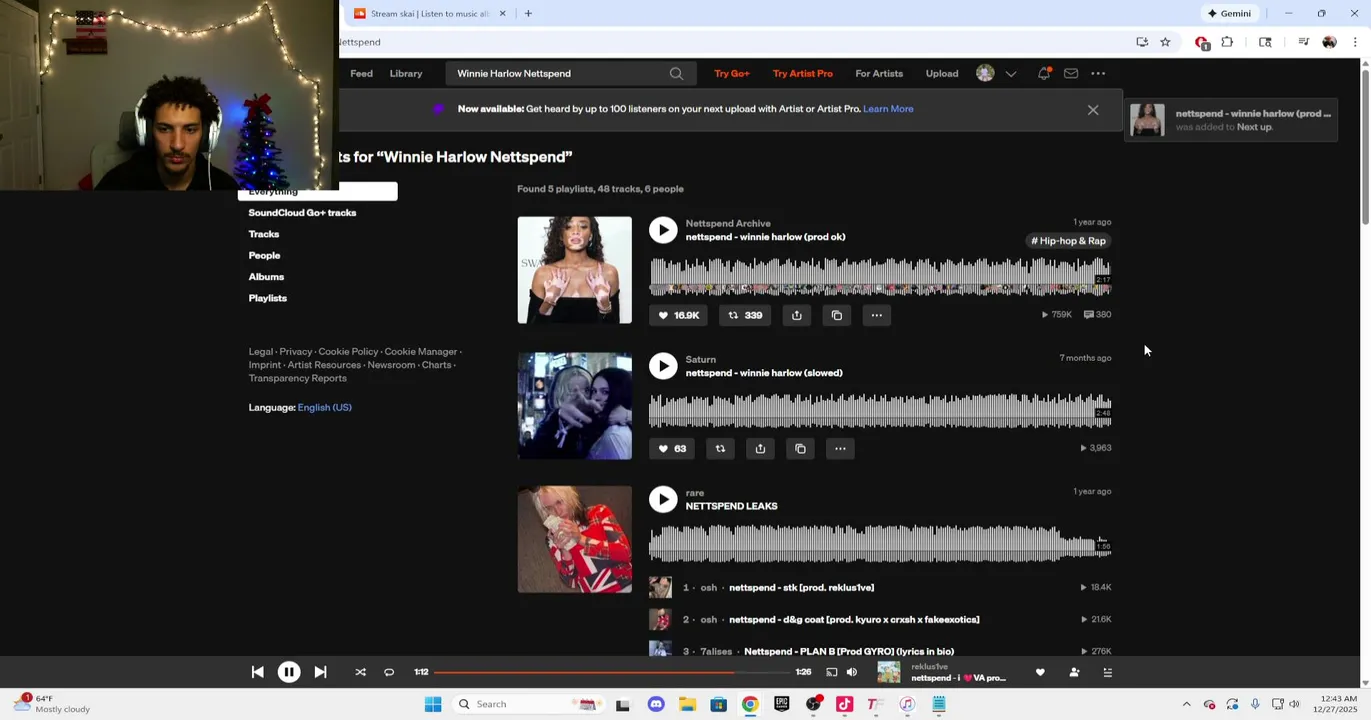This screenshot has height=720, width=1371.
Task: Expand the profile dropdown chevron
Action: [1011, 74]
